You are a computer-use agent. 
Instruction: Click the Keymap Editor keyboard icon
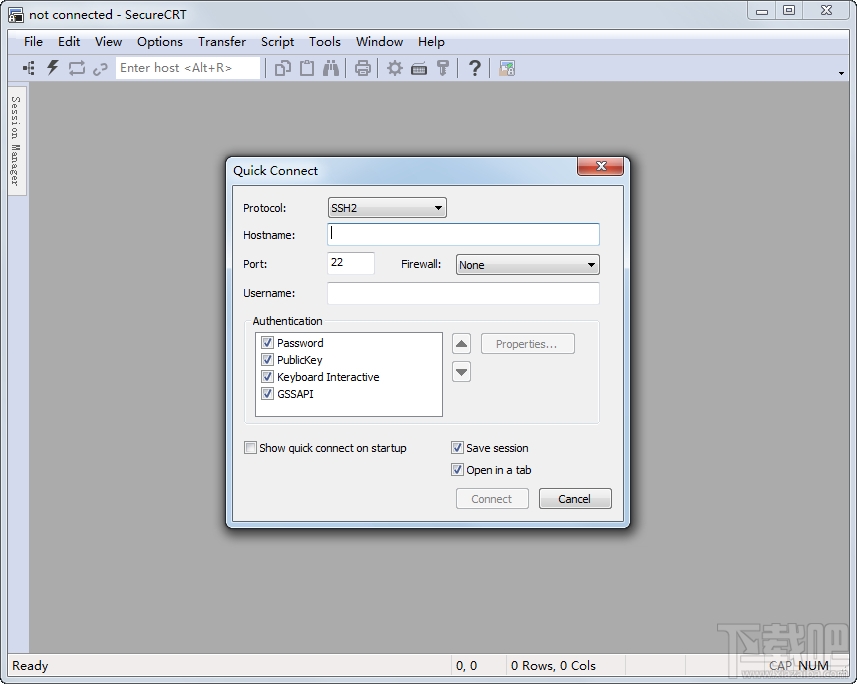tap(419, 68)
